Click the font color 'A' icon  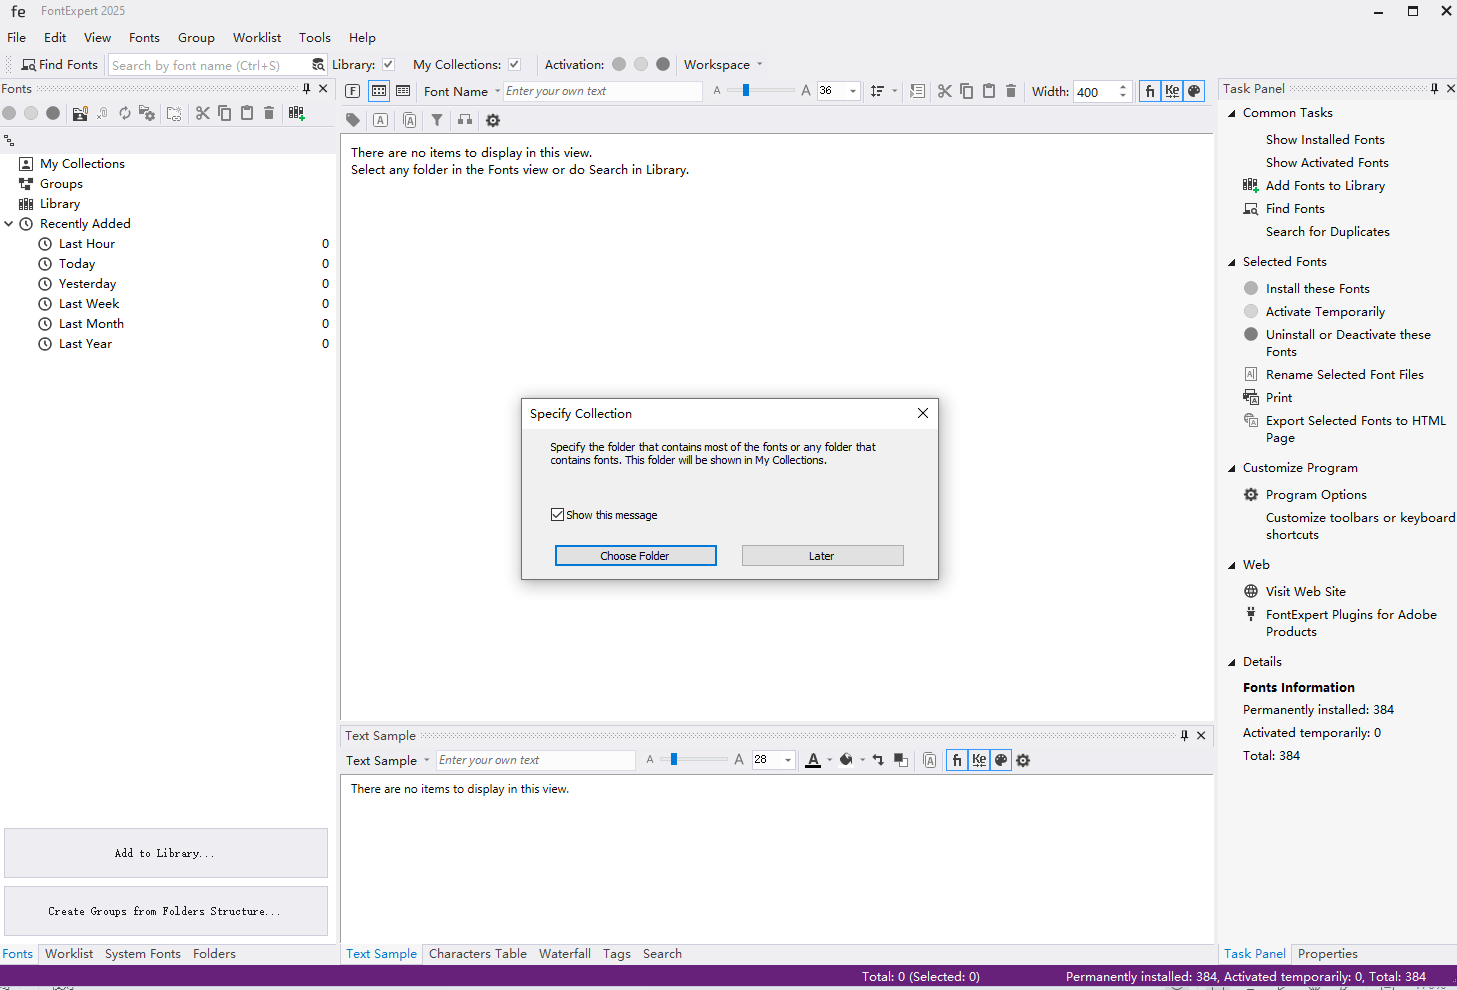tap(813, 760)
